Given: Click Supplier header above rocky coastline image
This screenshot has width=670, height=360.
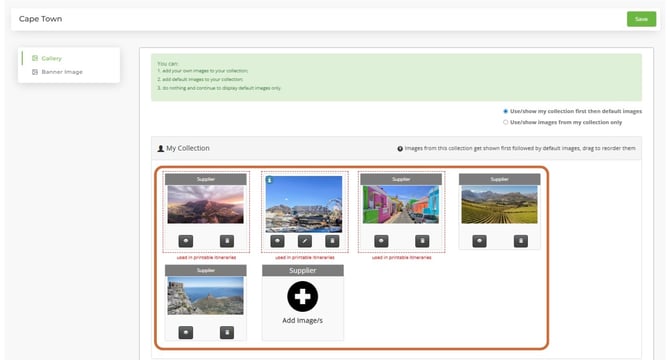Looking at the screenshot, I should [206, 270].
